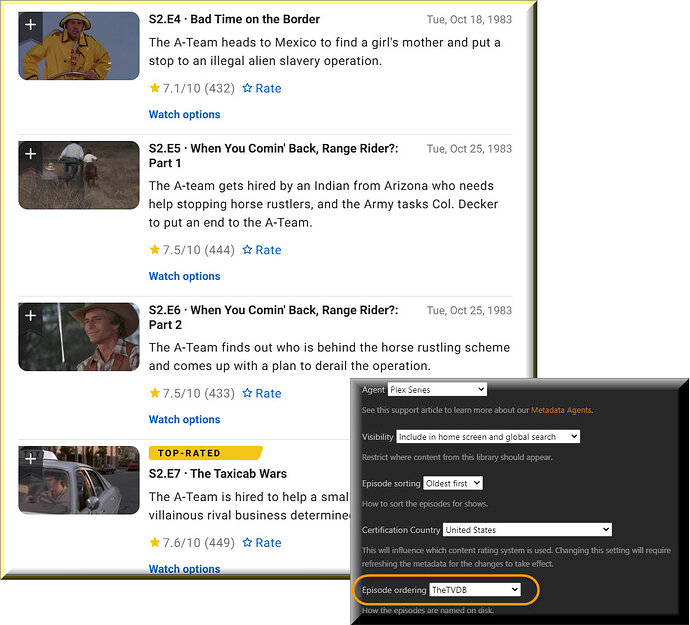
Task: Click the 7.5/10 (433) rating
Action: click(x=192, y=393)
